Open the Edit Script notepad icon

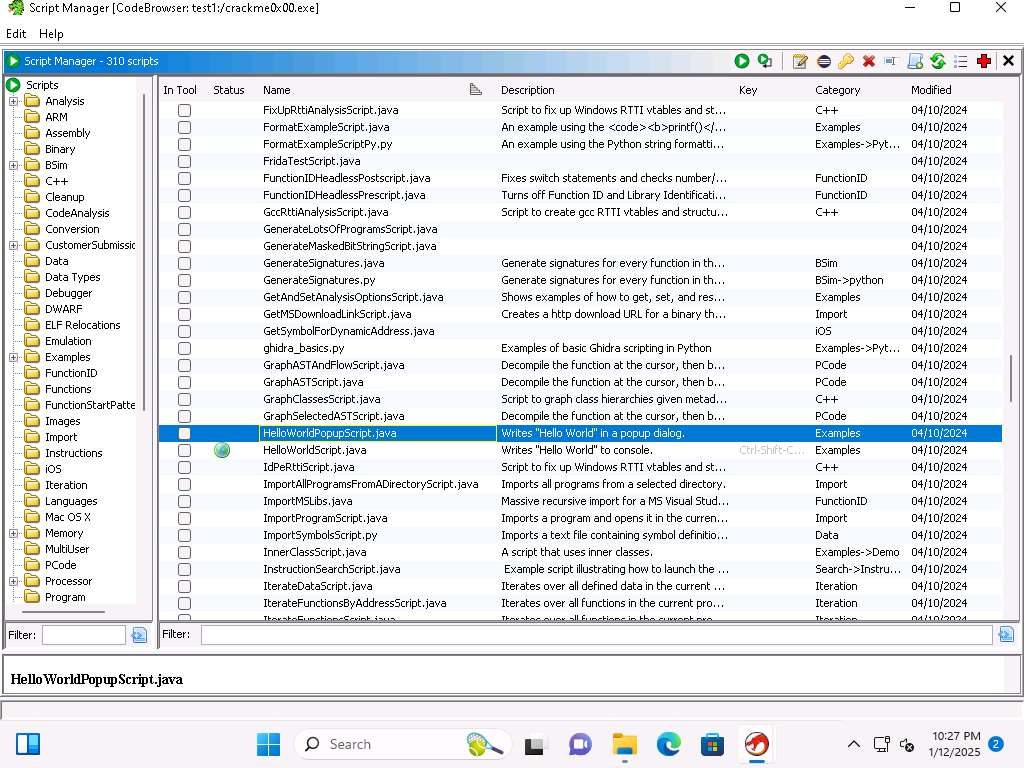pyautogui.click(x=800, y=61)
